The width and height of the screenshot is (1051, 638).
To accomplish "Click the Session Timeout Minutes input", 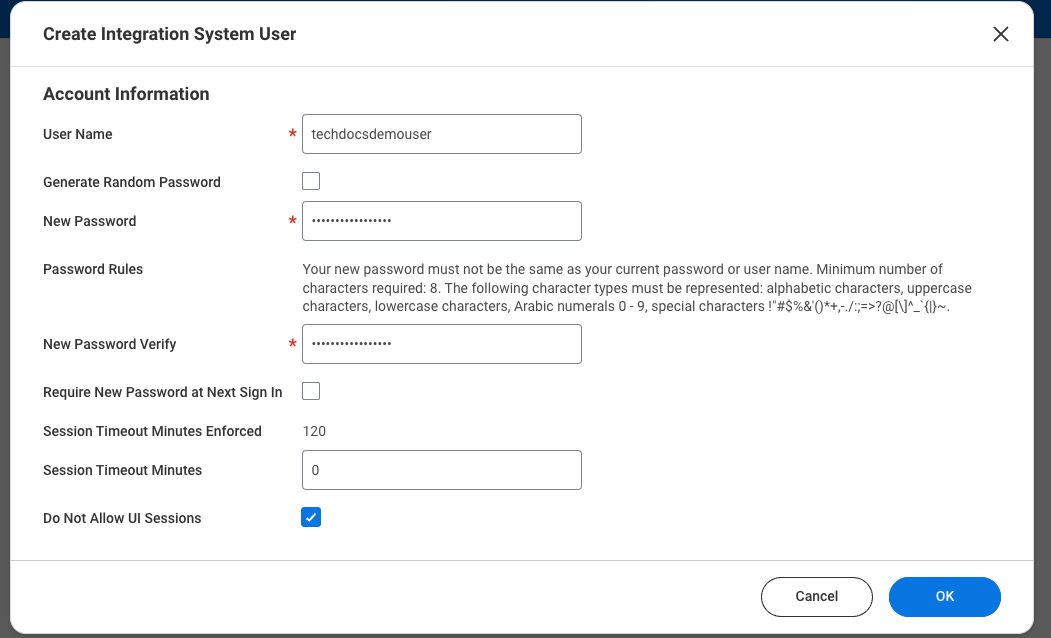I will click(441, 469).
